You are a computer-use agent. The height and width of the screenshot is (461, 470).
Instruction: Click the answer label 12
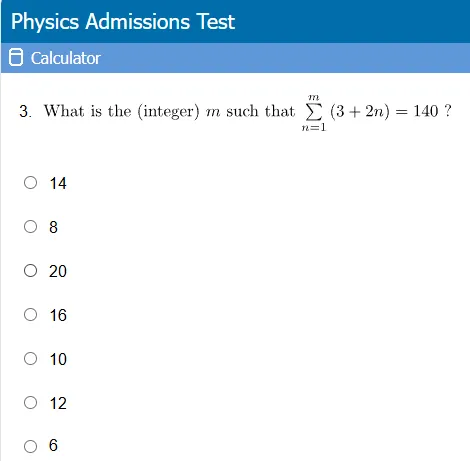pos(58,403)
